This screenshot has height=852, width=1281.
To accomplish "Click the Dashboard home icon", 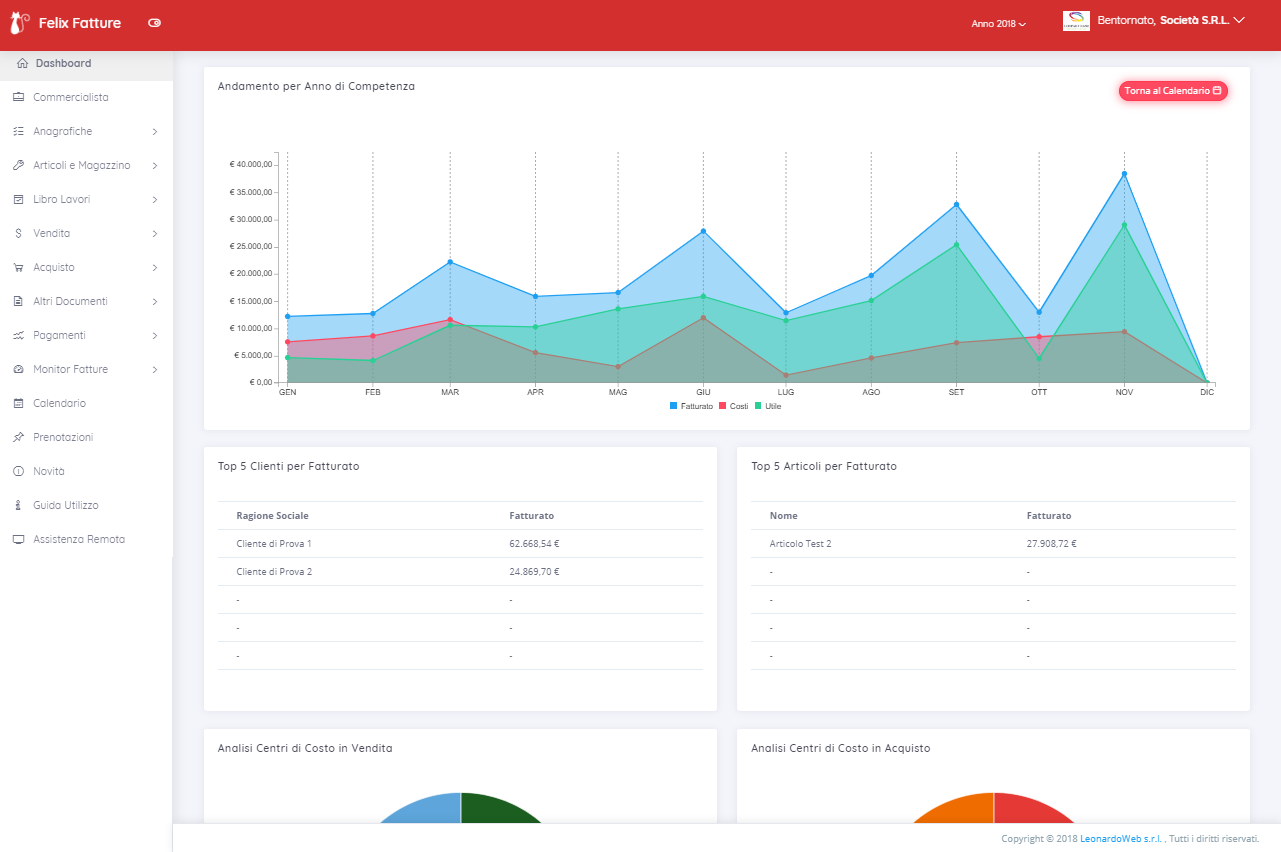I will point(23,63).
